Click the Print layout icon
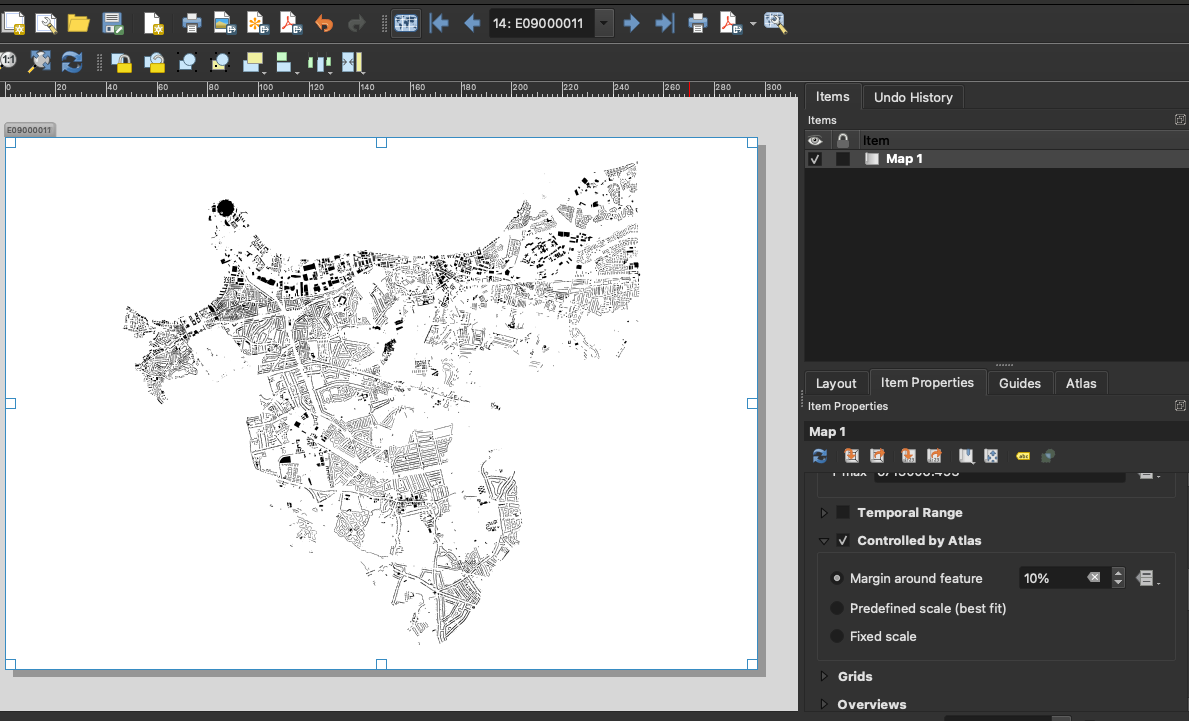Image resolution: width=1189 pixels, height=721 pixels. [x=191, y=22]
